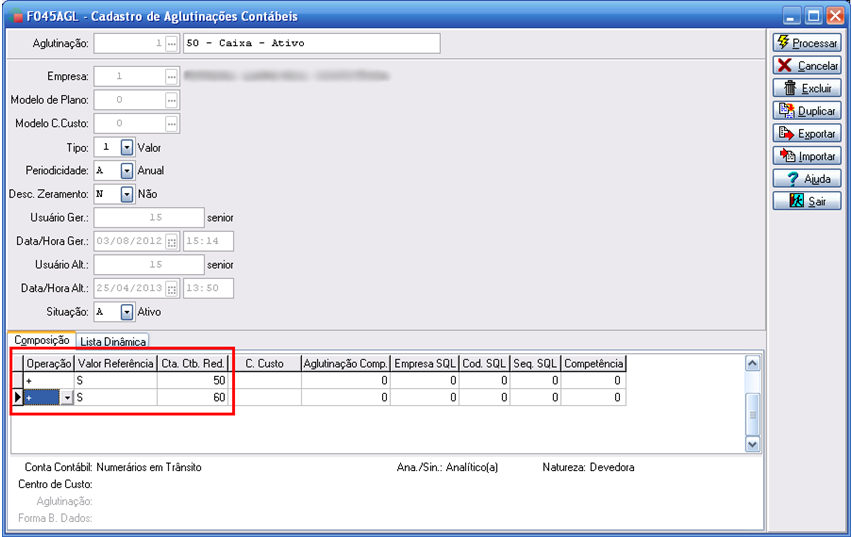Click the Usuário Alt. field
The image size is (852, 537).
pos(149,265)
